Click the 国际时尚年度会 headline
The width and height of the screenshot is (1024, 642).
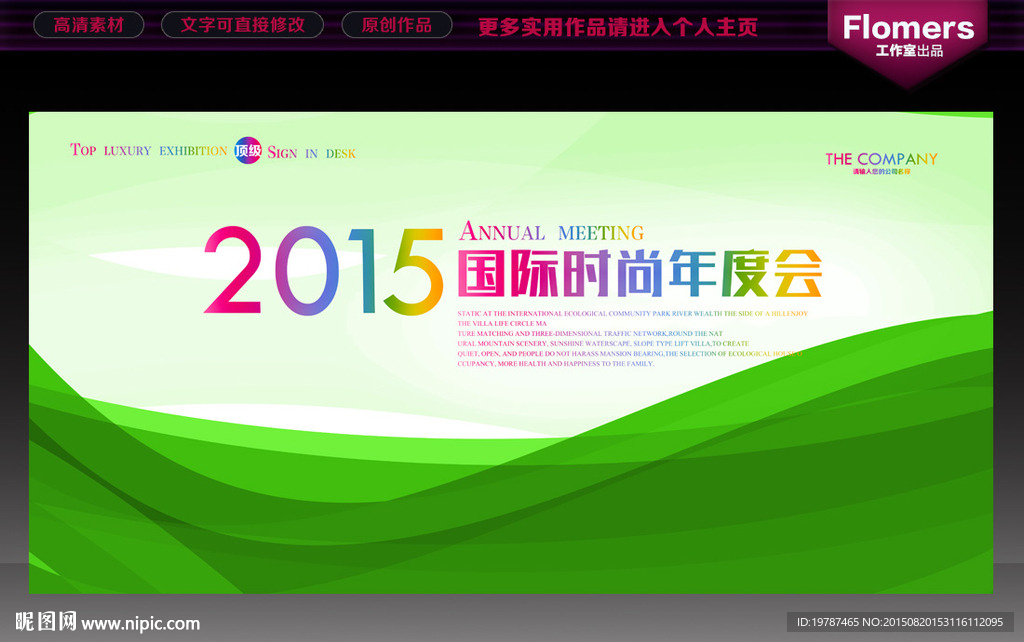pos(639,273)
